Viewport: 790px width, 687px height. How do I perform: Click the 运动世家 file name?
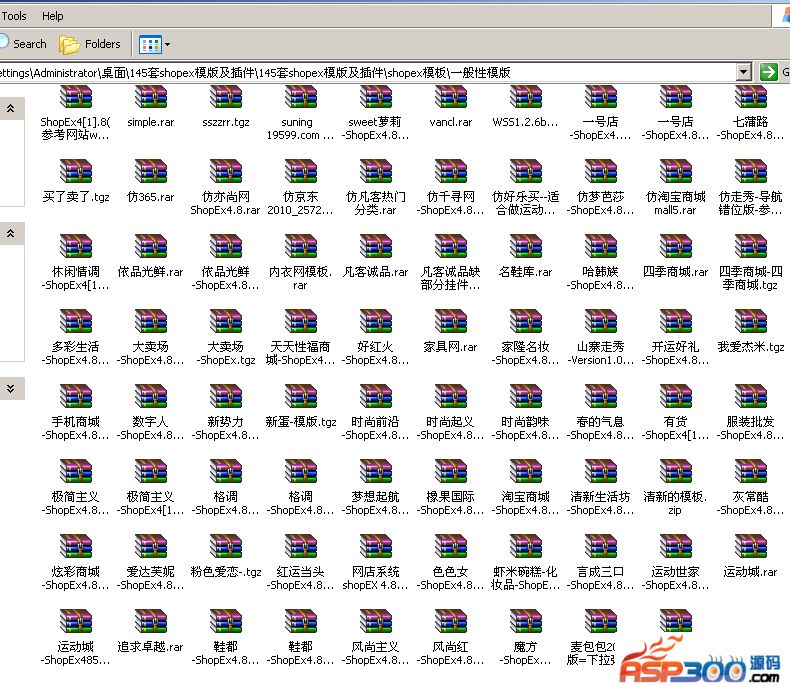[676, 578]
